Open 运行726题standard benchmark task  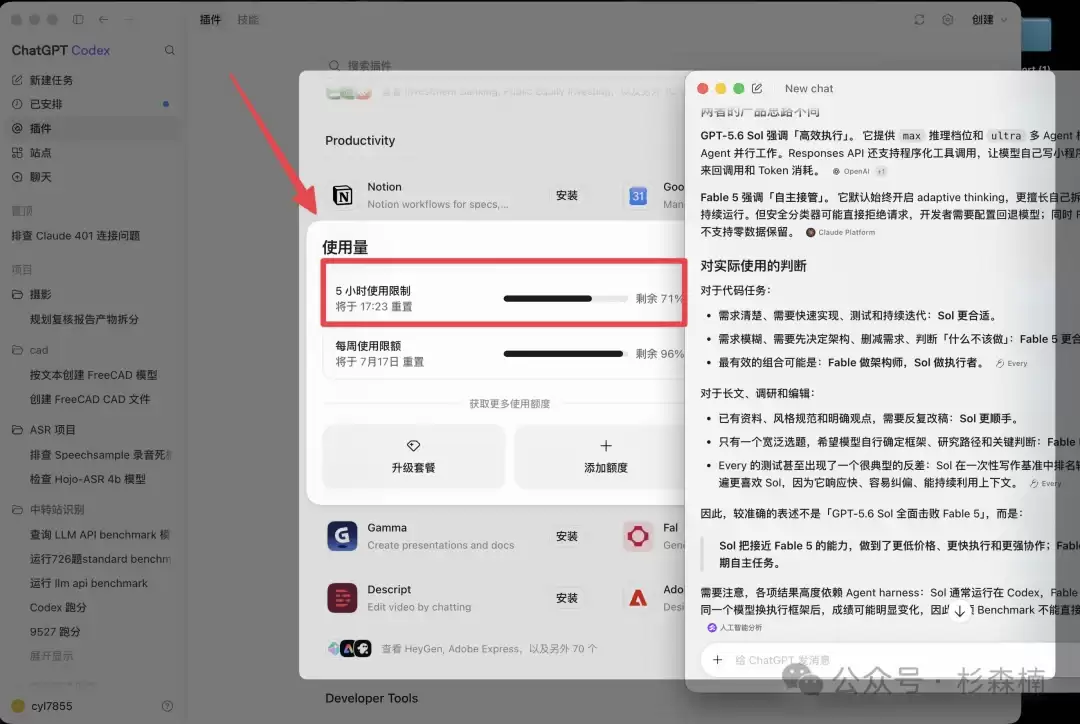tap(101, 559)
